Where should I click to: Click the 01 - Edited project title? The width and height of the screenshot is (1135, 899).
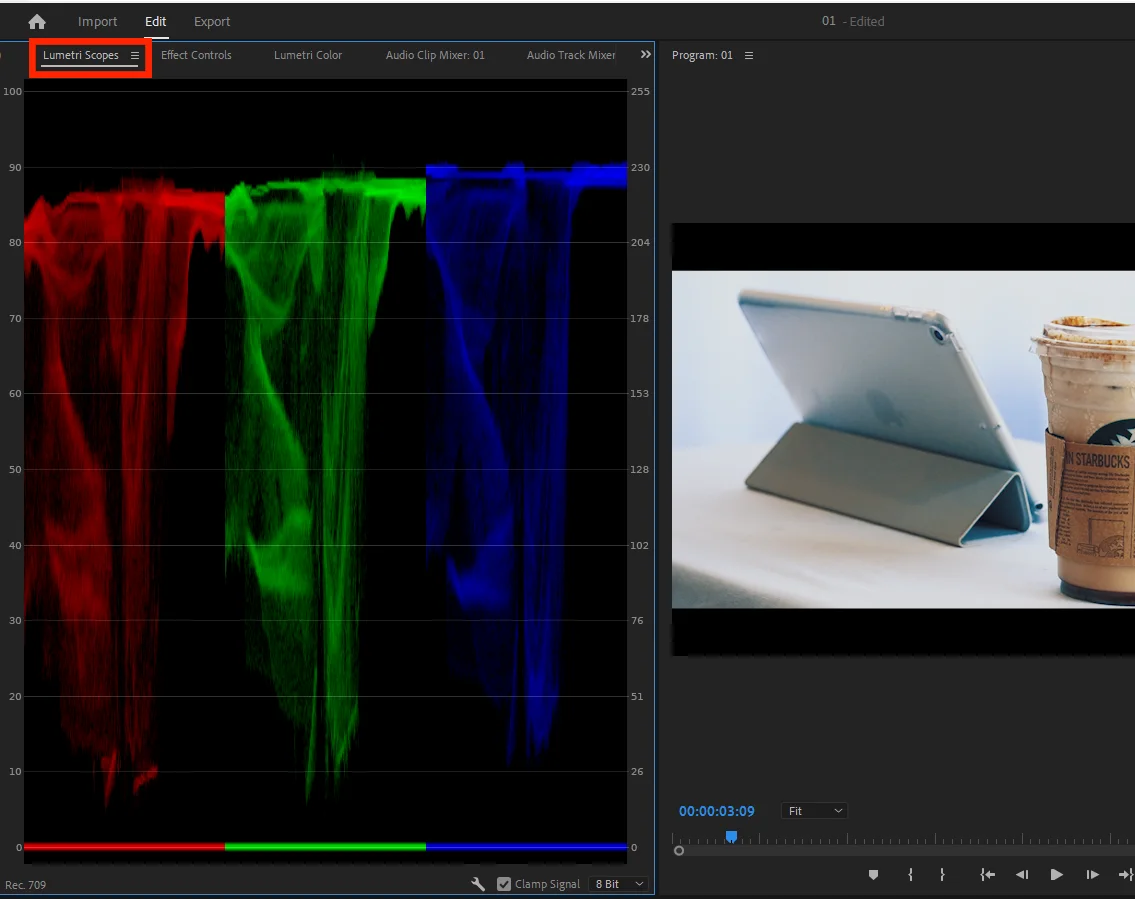(853, 22)
